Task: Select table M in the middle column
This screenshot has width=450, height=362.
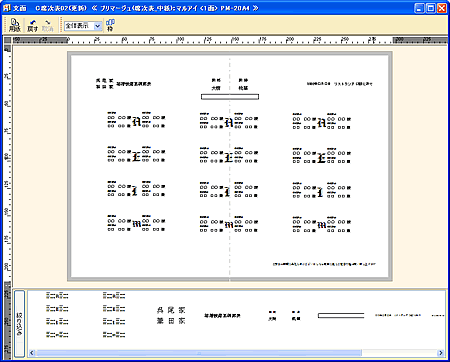Action: tap(229, 224)
